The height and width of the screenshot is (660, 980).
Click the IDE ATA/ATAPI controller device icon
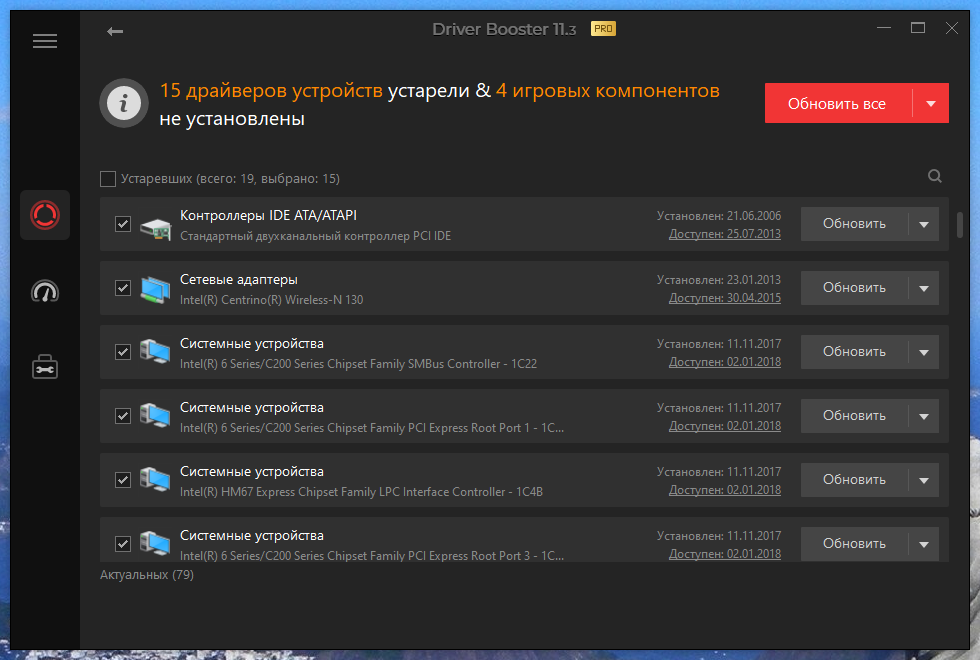155,228
